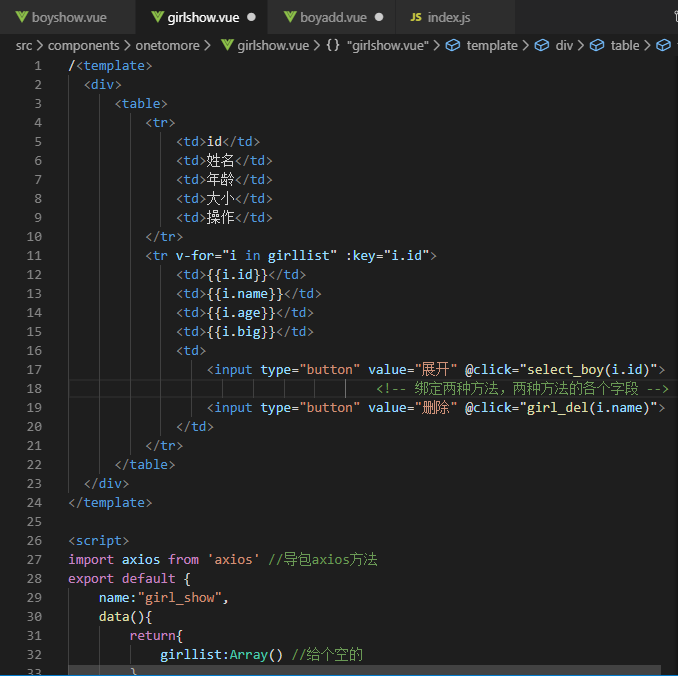Click the Vue icon in the breadcrumb path
Screen dimensions: 678x676
click(x=227, y=45)
